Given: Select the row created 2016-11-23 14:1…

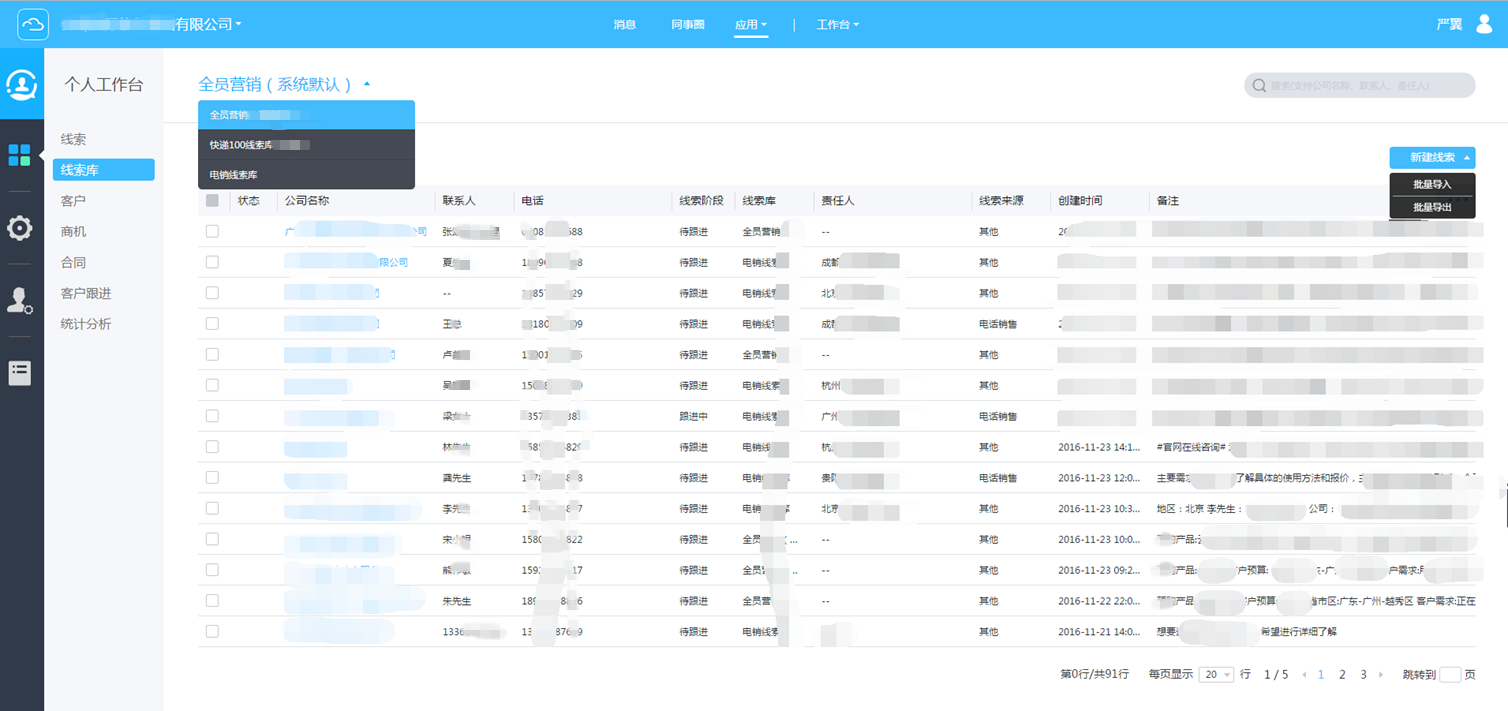Looking at the screenshot, I should point(212,447).
